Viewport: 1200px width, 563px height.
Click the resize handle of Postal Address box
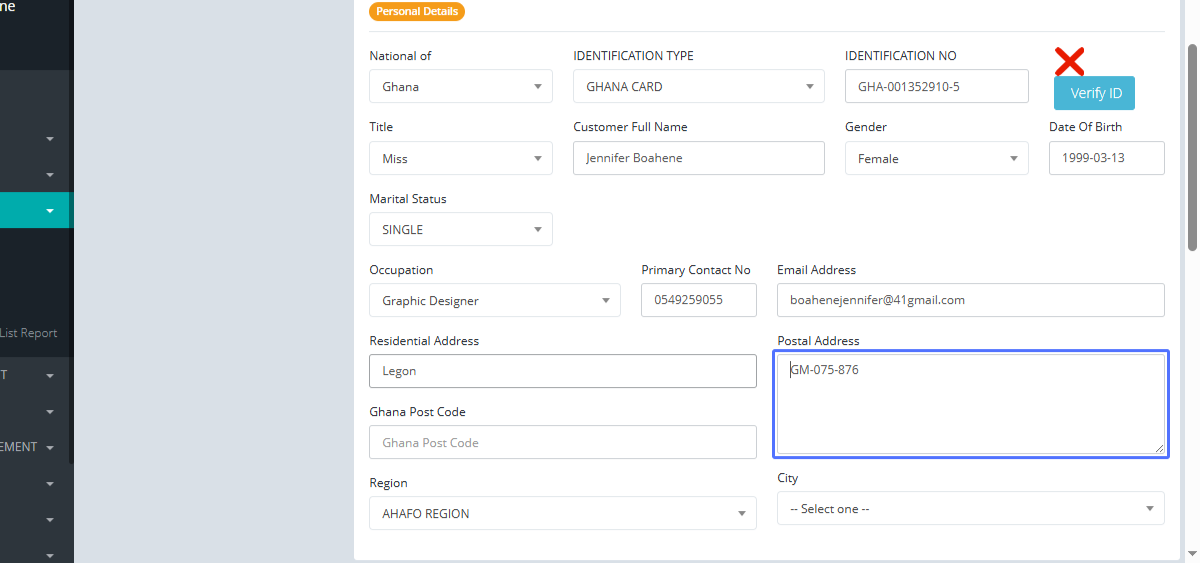pos(1161,451)
